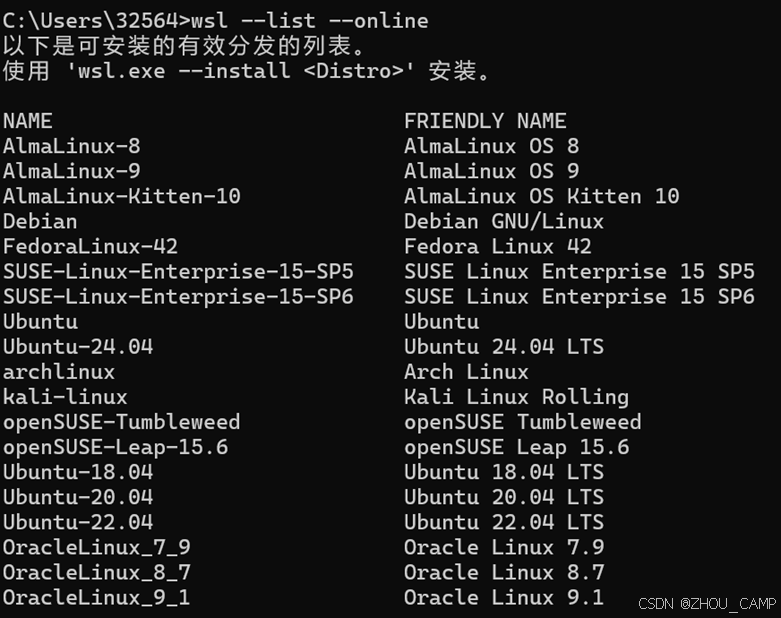Click Debian in the NAME column
Screen dimensions: 781x618
pos(40,221)
